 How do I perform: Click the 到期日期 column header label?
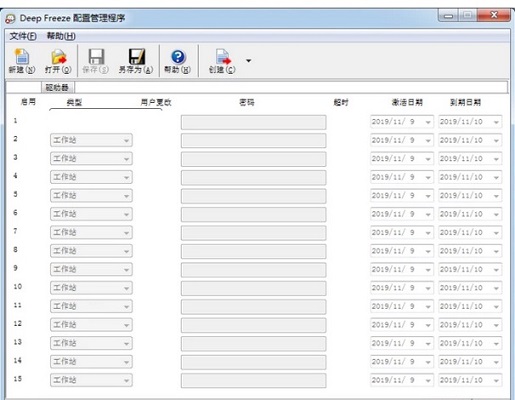click(x=465, y=102)
